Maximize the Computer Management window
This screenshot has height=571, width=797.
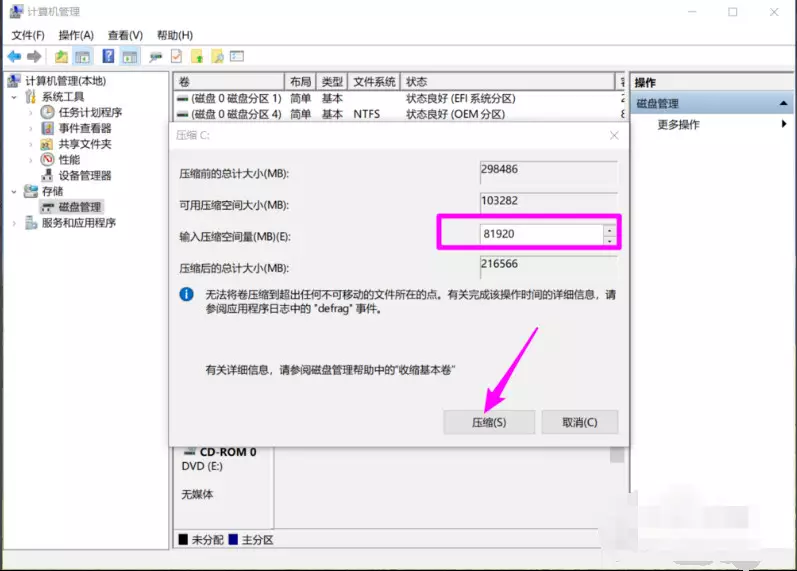(732, 12)
